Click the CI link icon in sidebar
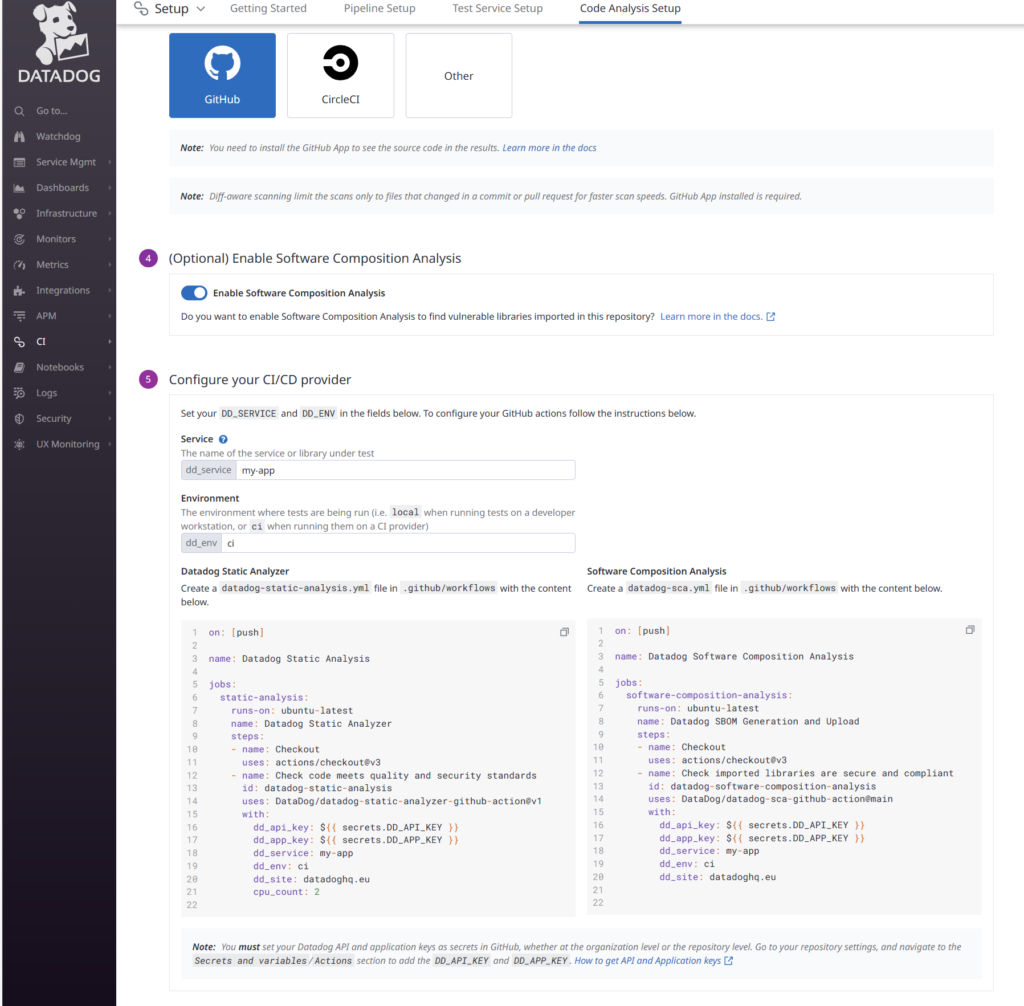Image resolution: width=1024 pixels, height=1006 pixels. point(20,342)
